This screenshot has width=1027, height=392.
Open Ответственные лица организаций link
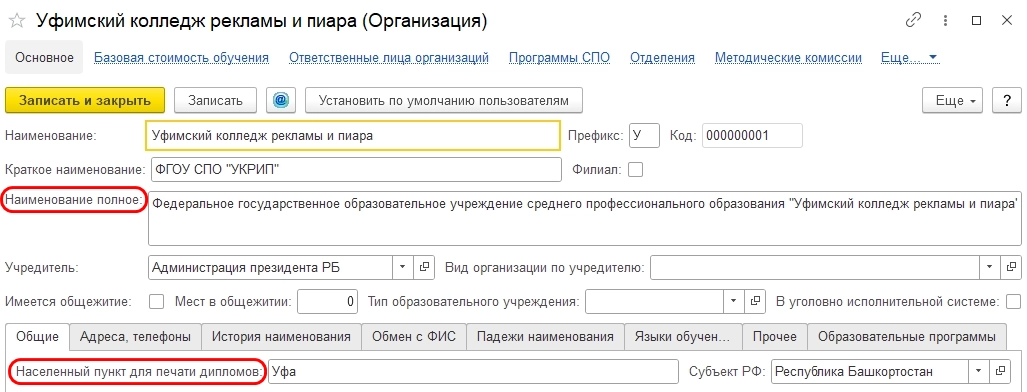(x=389, y=58)
